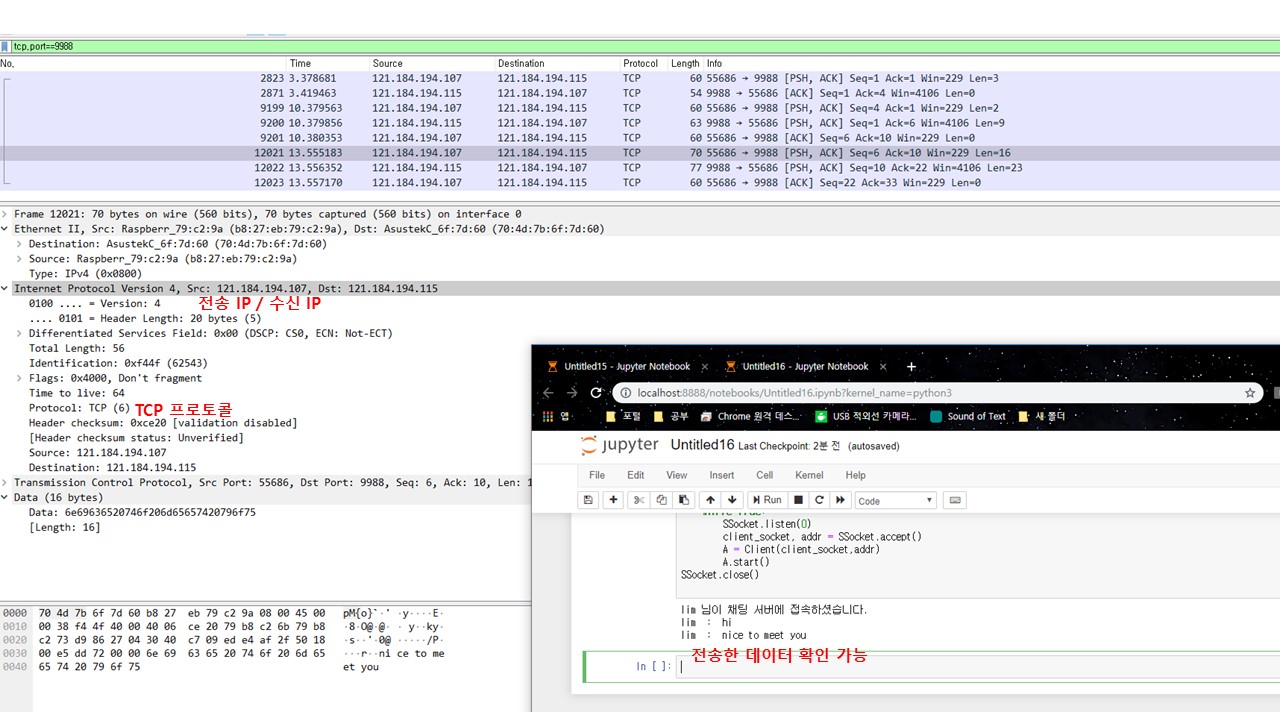The height and width of the screenshot is (720, 1280).
Task: Open the Sound of Text bookmark
Action: pos(968,416)
